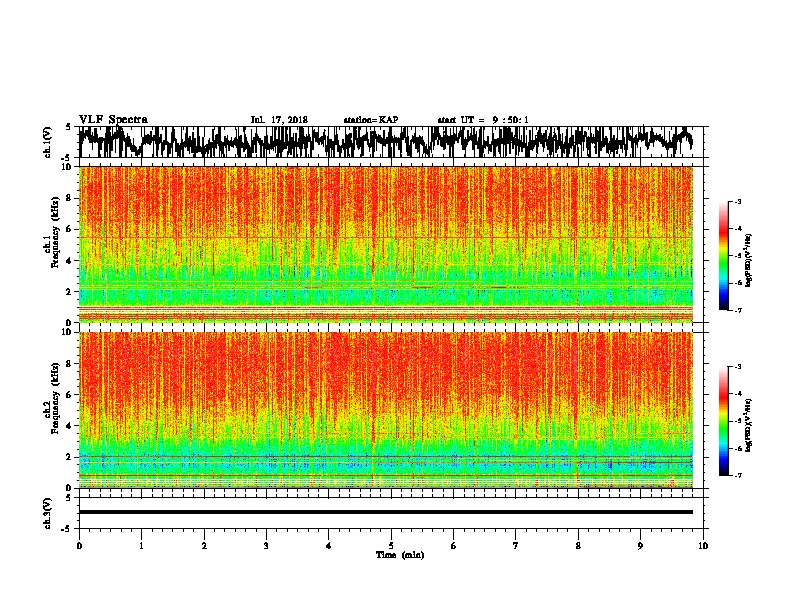Click the time axis tick label "3"

tap(266, 546)
